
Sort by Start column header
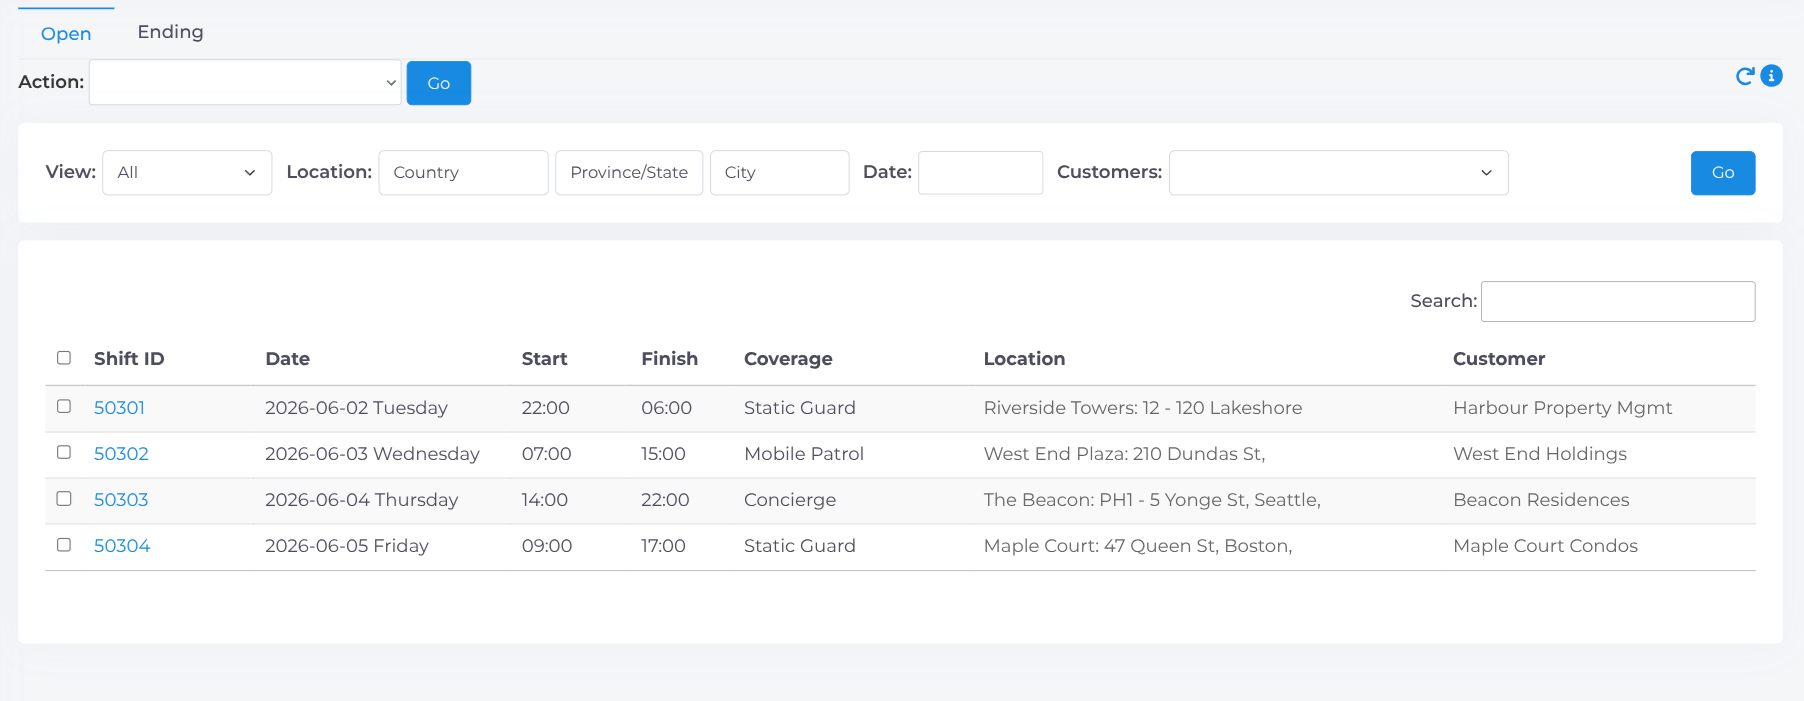tap(544, 359)
